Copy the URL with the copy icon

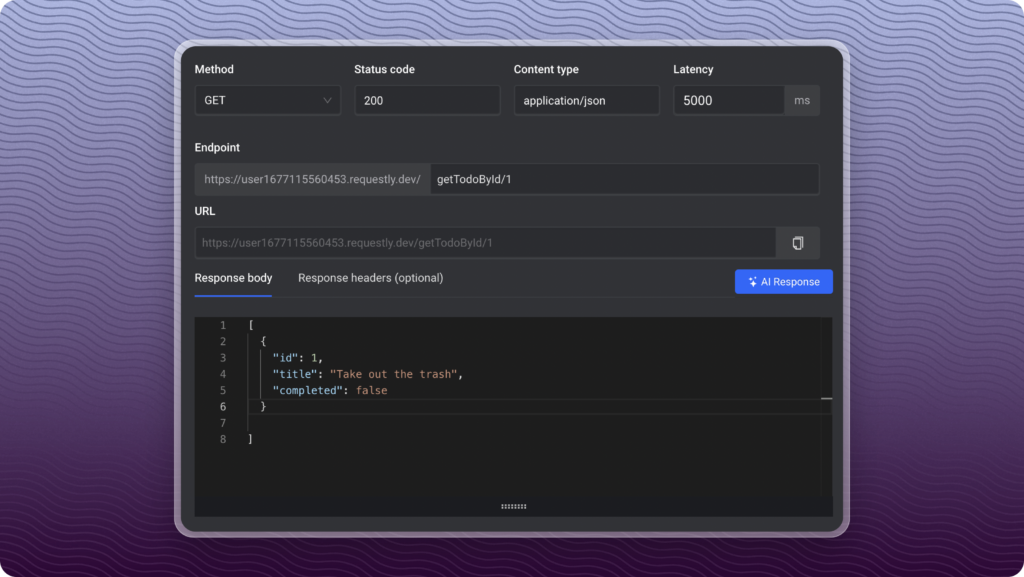[797, 243]
